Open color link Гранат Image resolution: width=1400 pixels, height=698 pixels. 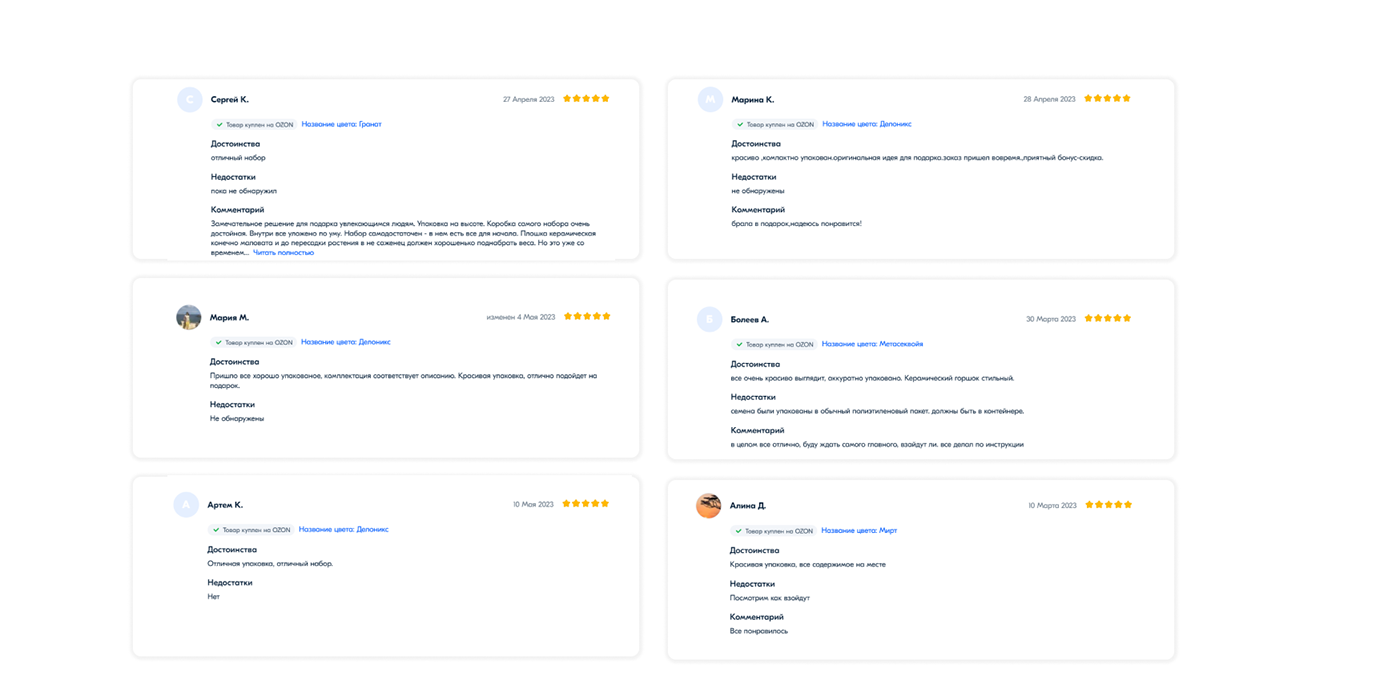[x=341, y=124]
